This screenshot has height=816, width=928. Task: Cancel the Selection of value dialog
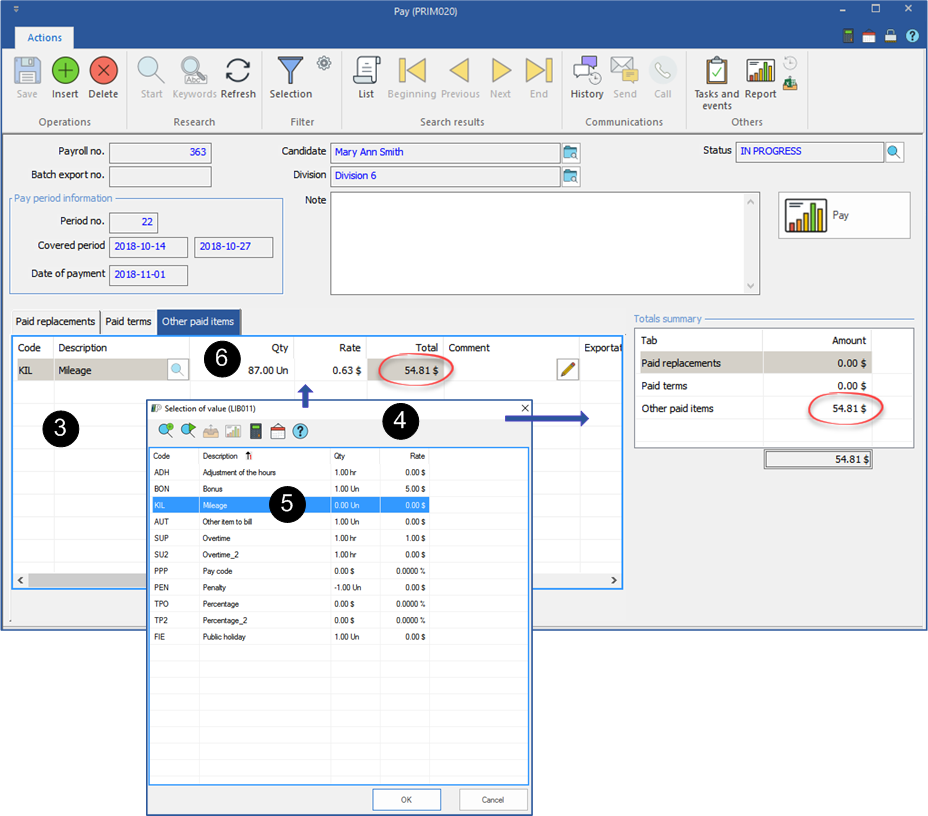(492, 800)
